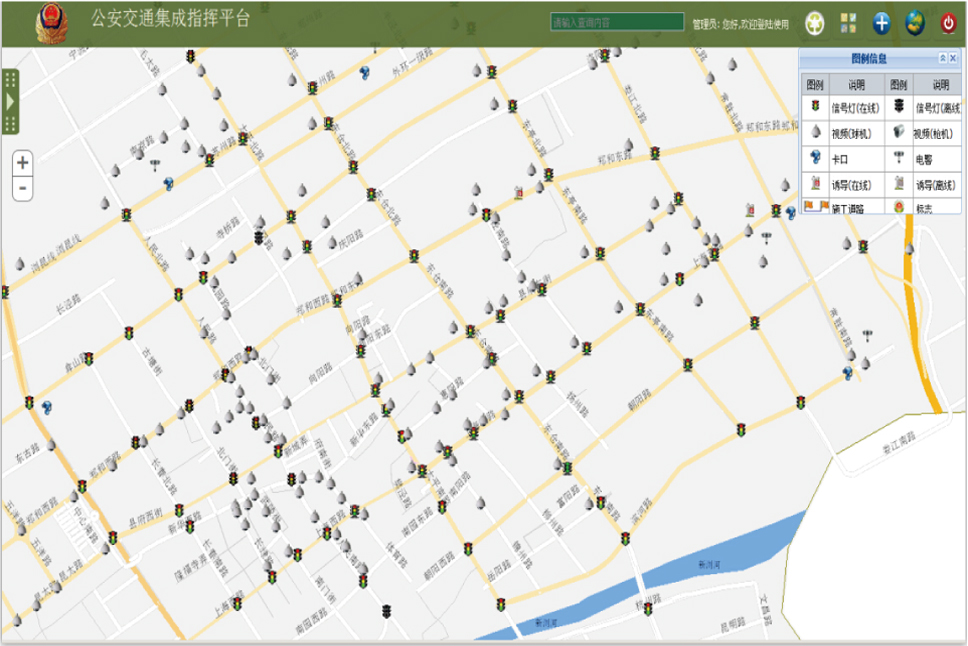Image resolution: width=968 pixels, height=646 pixels.
Task: Click the blue plus icon in header
Action: pos(882,23)
